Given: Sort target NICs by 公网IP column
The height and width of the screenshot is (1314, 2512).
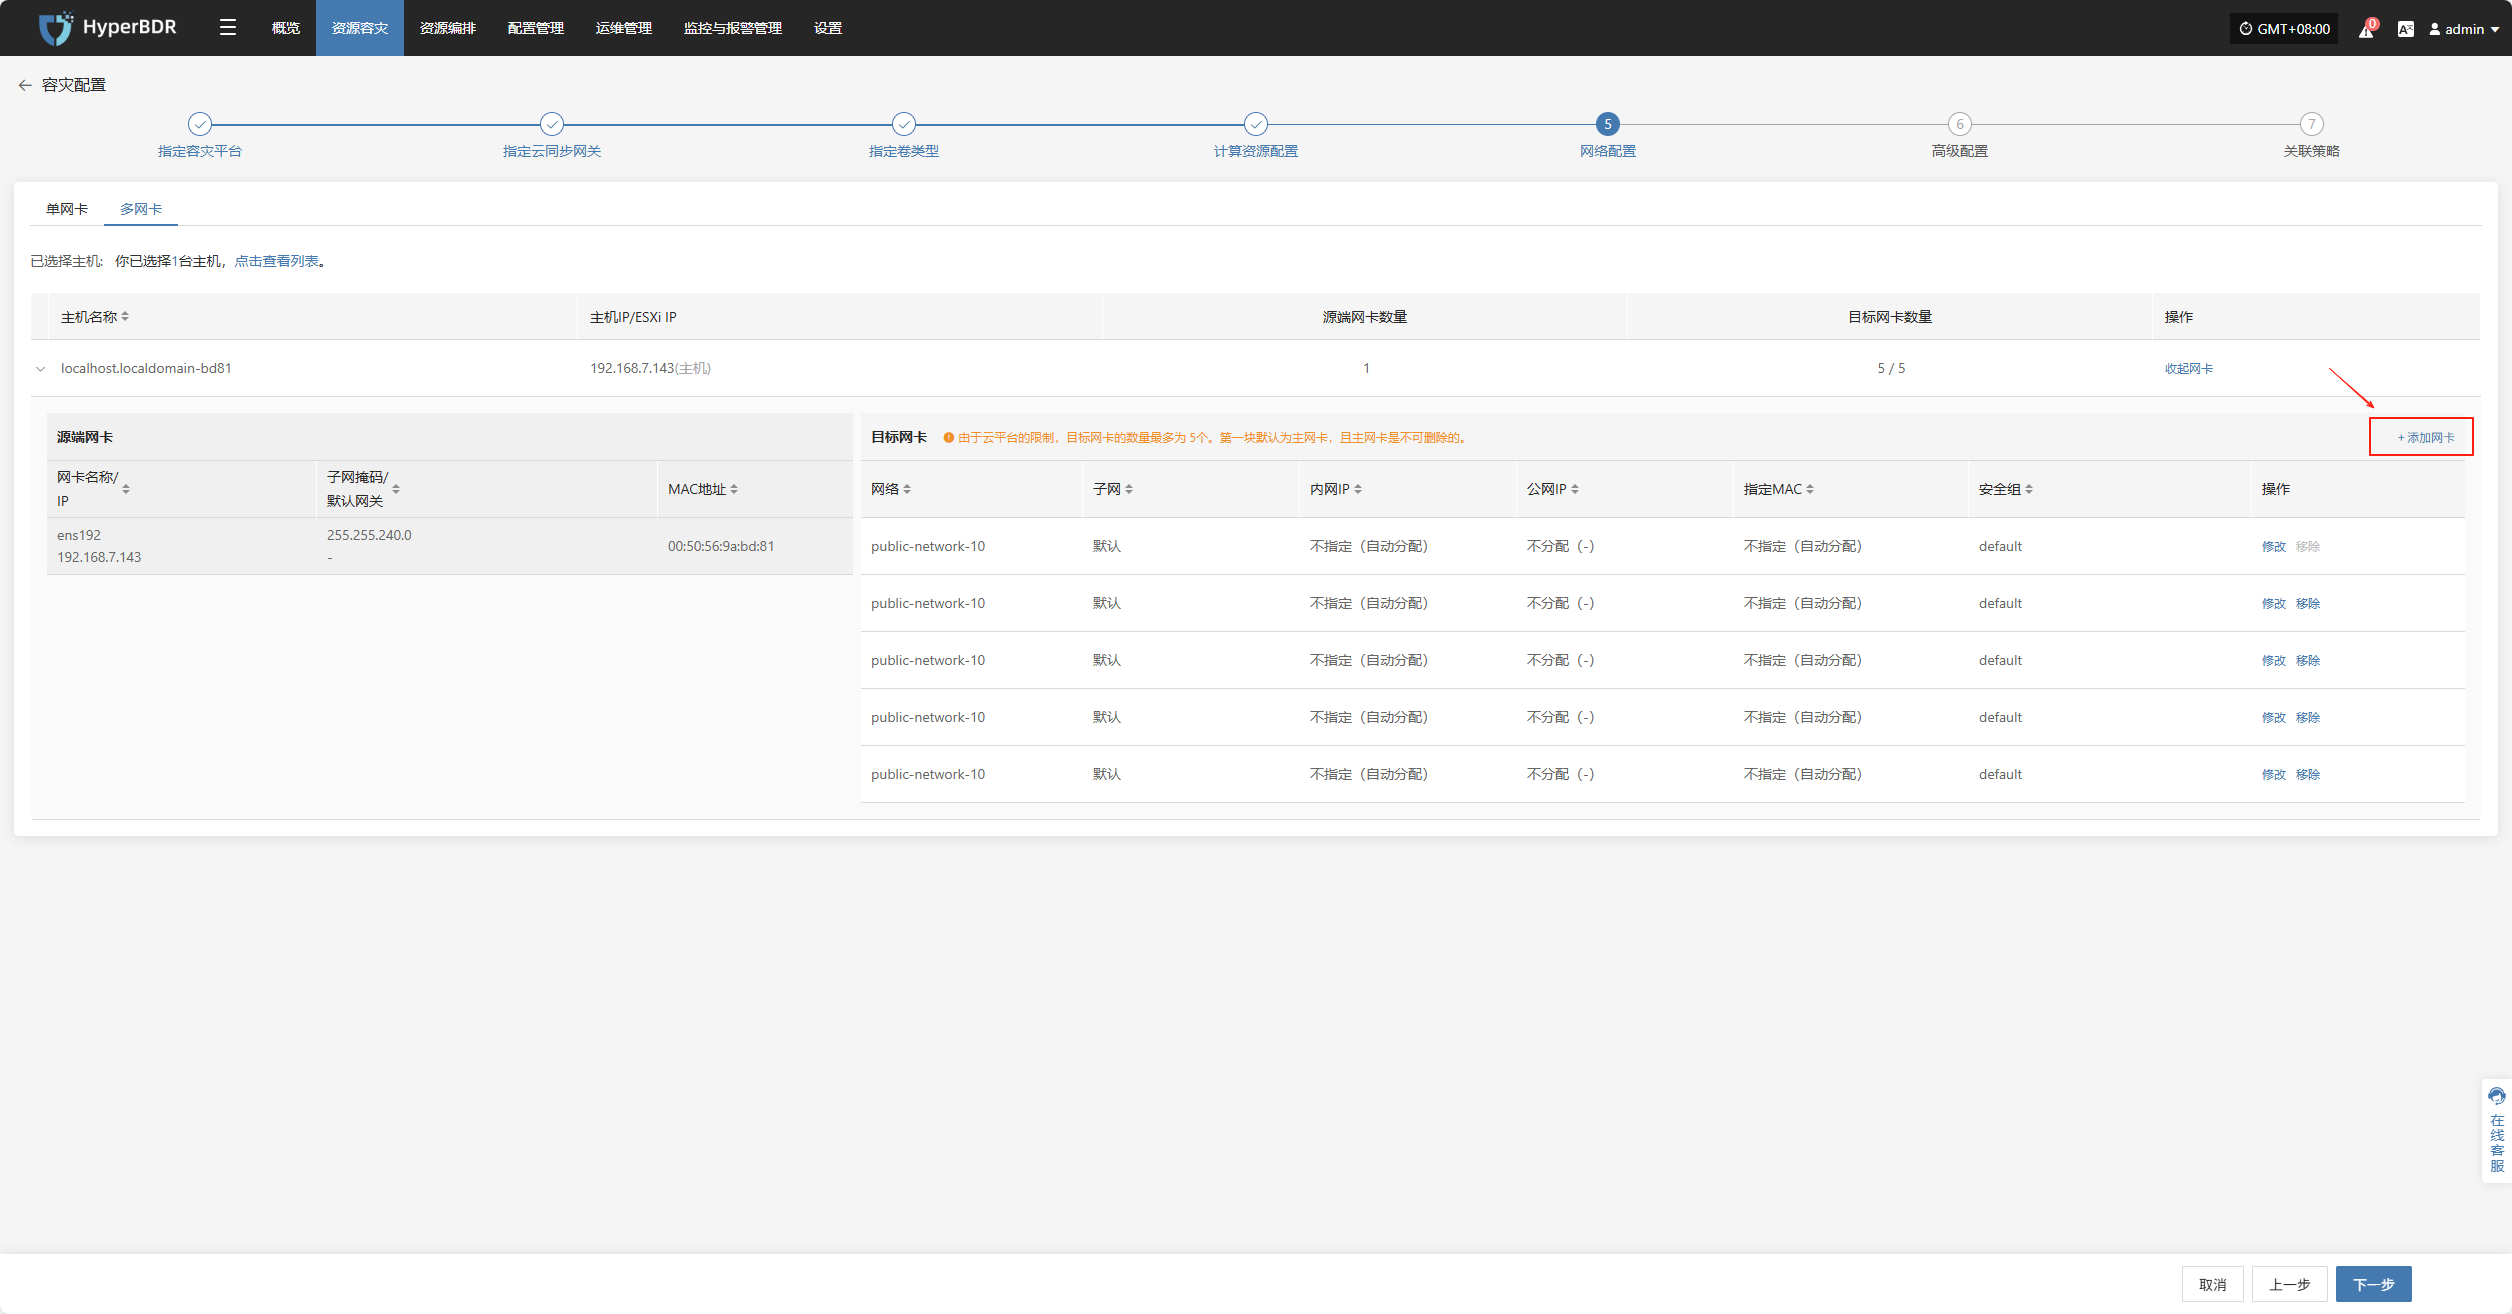Looking at the screenshot, I should point(1575,489).
